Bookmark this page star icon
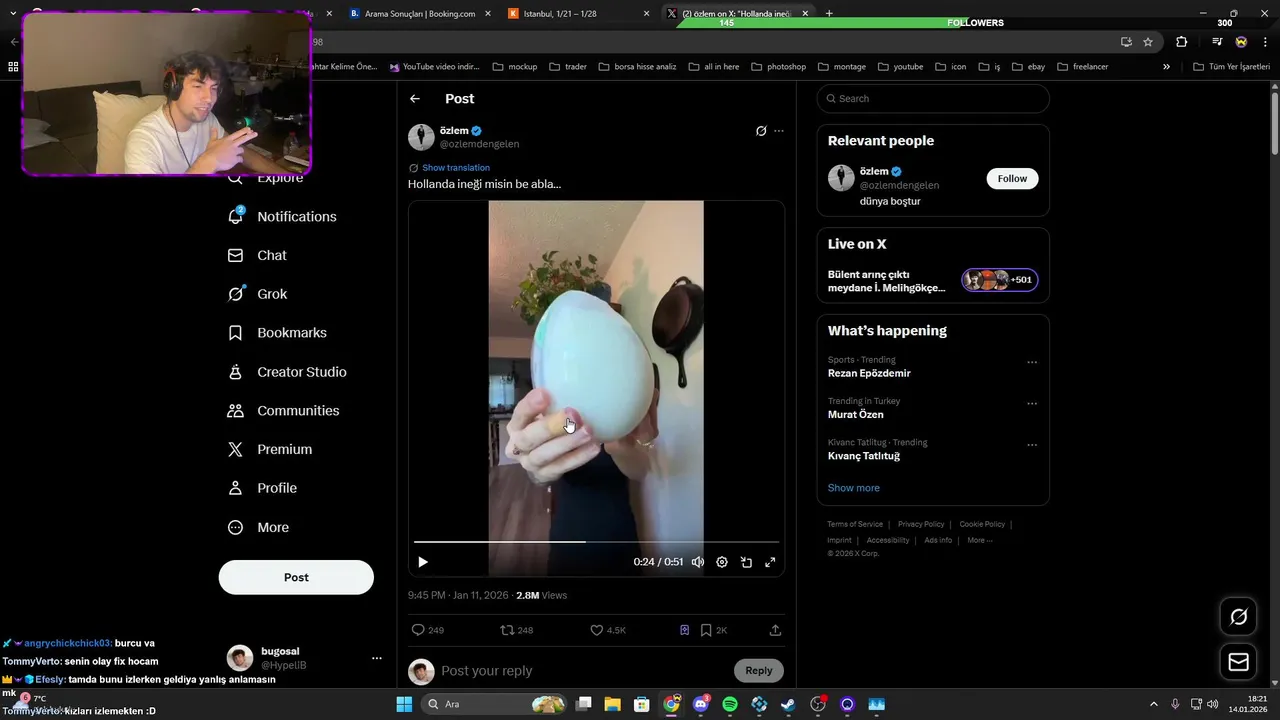 [x=1148, y=42]
